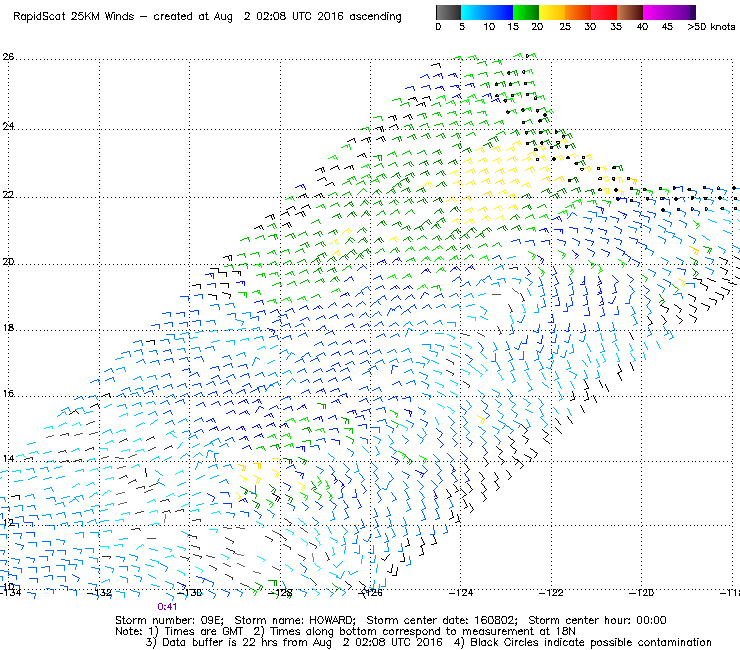Click the 'Times are GMT' note
Viewport: 740px width, 650px height.
pos(204,631)
